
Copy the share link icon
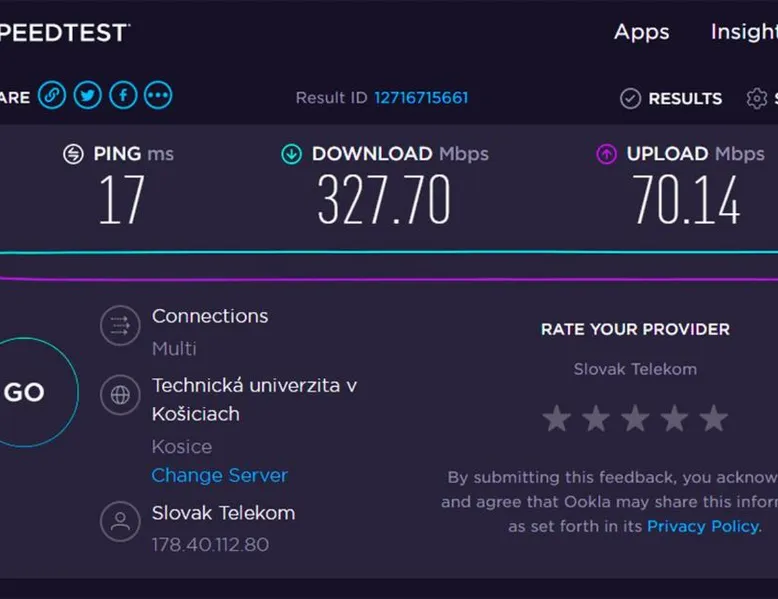click(52, 95)
